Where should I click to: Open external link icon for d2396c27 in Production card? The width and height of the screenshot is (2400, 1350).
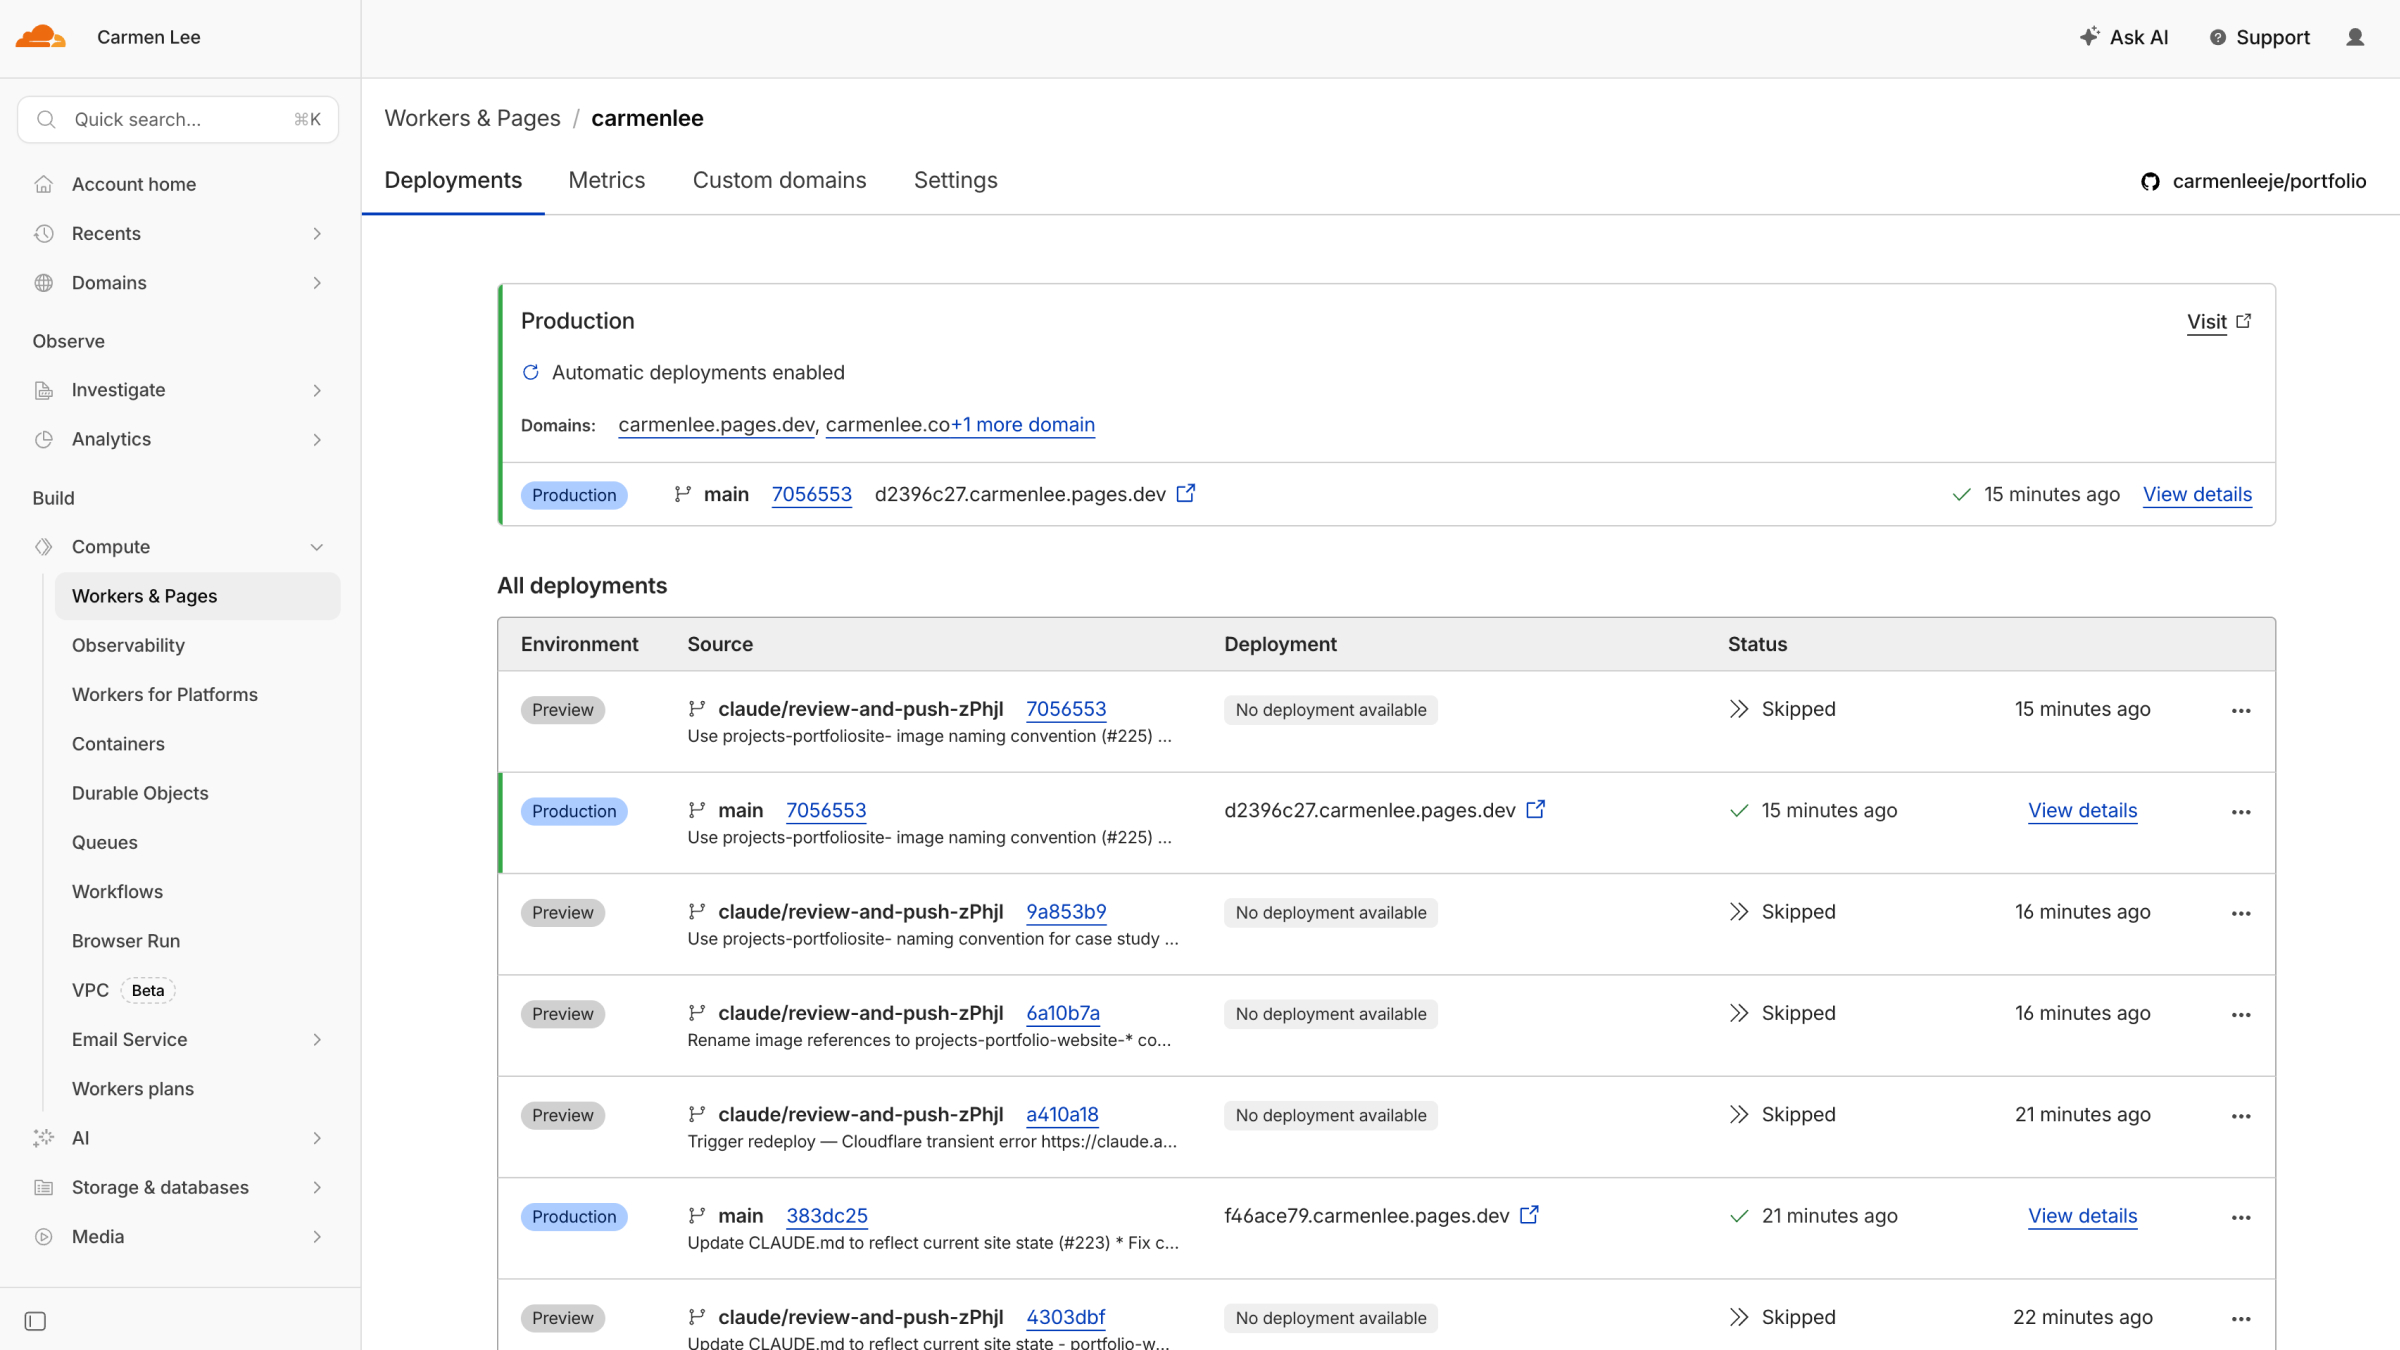(x=1185, y=493)
